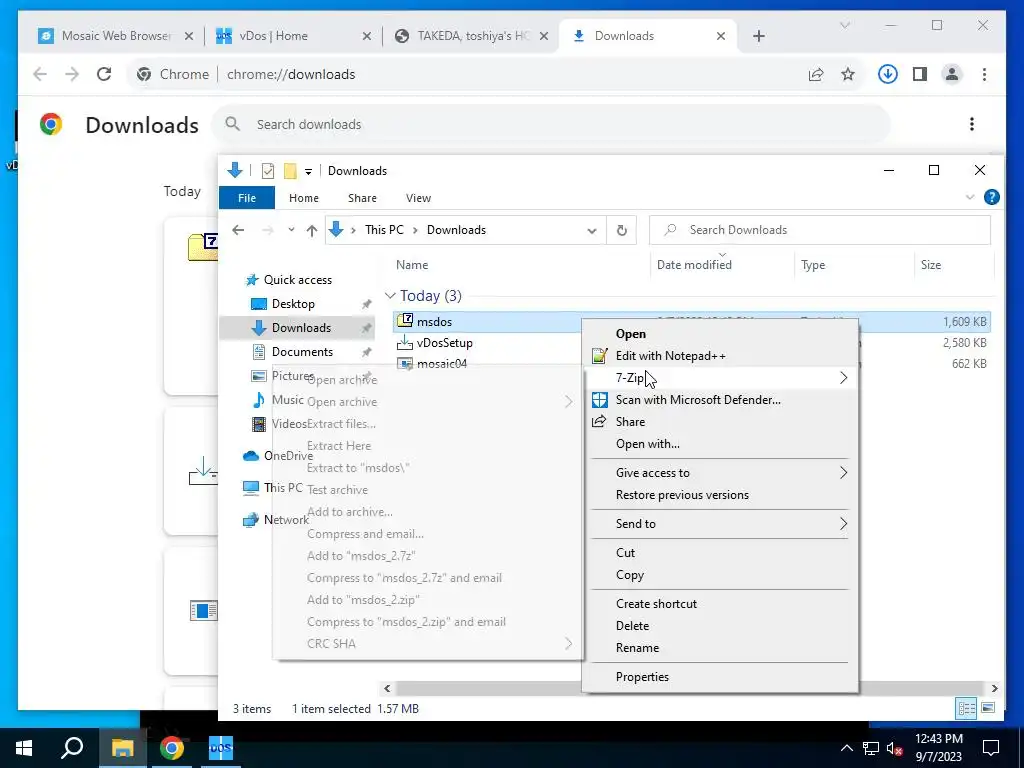Screen dimensions: 1024x768
Task: Click Chrome Search downloads box
Action: click(551, 124)
